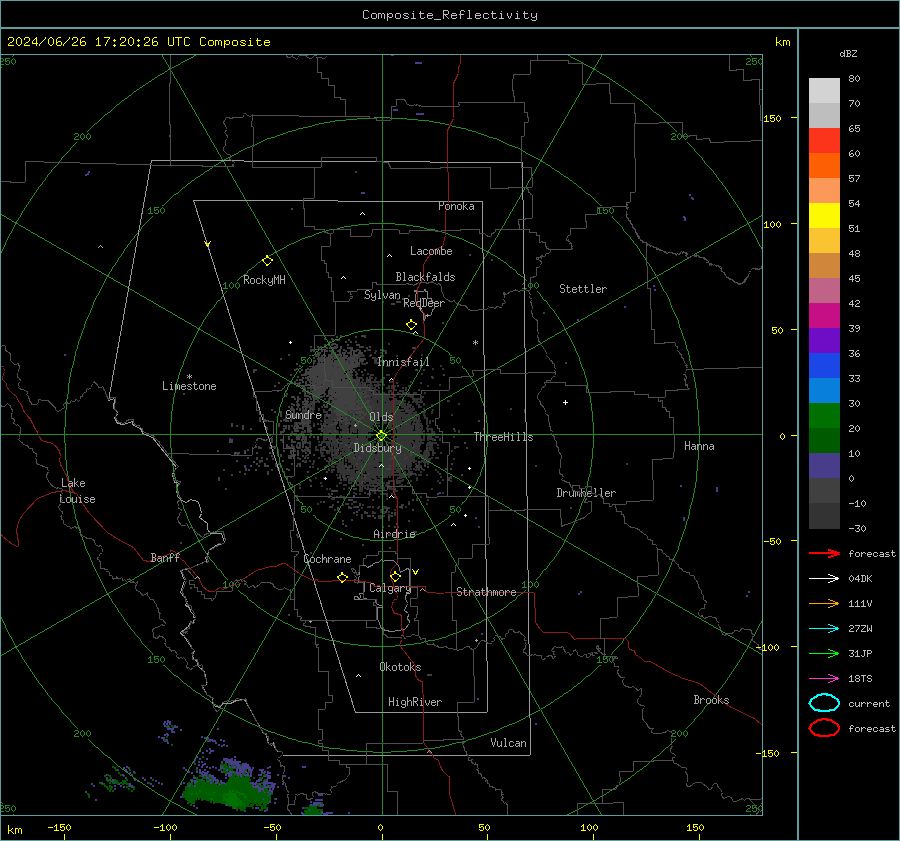Click the cyan 27ZW arrow in legend
The height and width of the screenshot is (841, 900).
tap(824, 629)
